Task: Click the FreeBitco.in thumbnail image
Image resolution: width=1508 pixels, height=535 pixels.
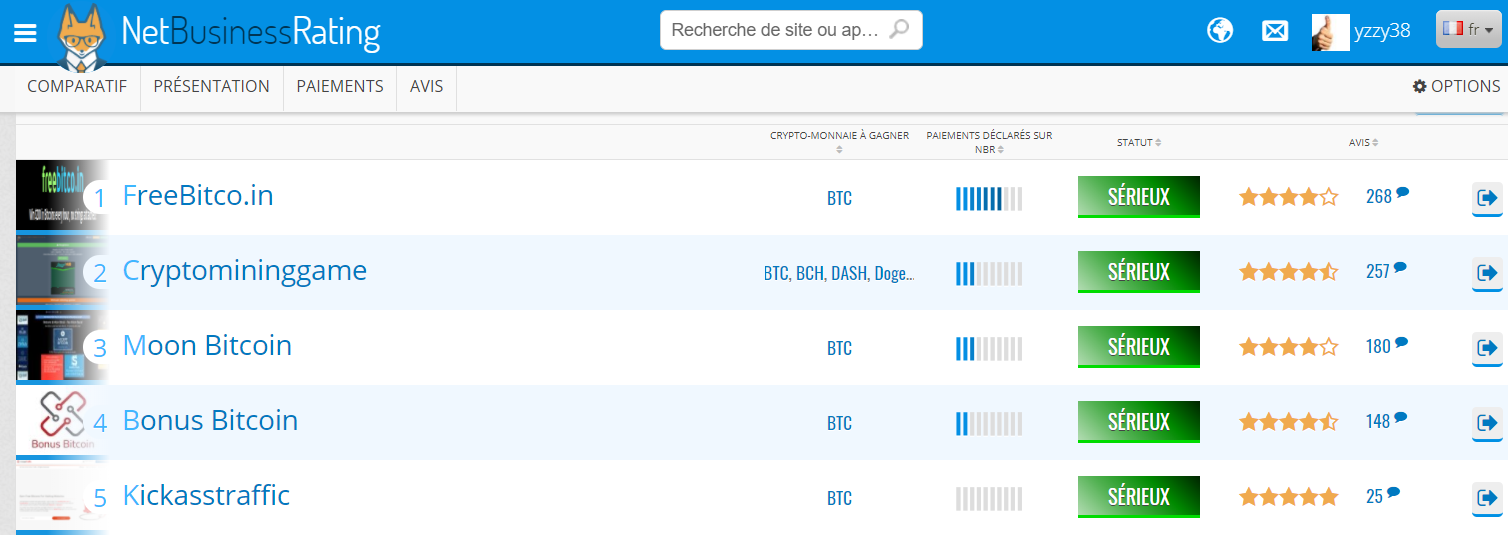Action: (x=60, y=196)
